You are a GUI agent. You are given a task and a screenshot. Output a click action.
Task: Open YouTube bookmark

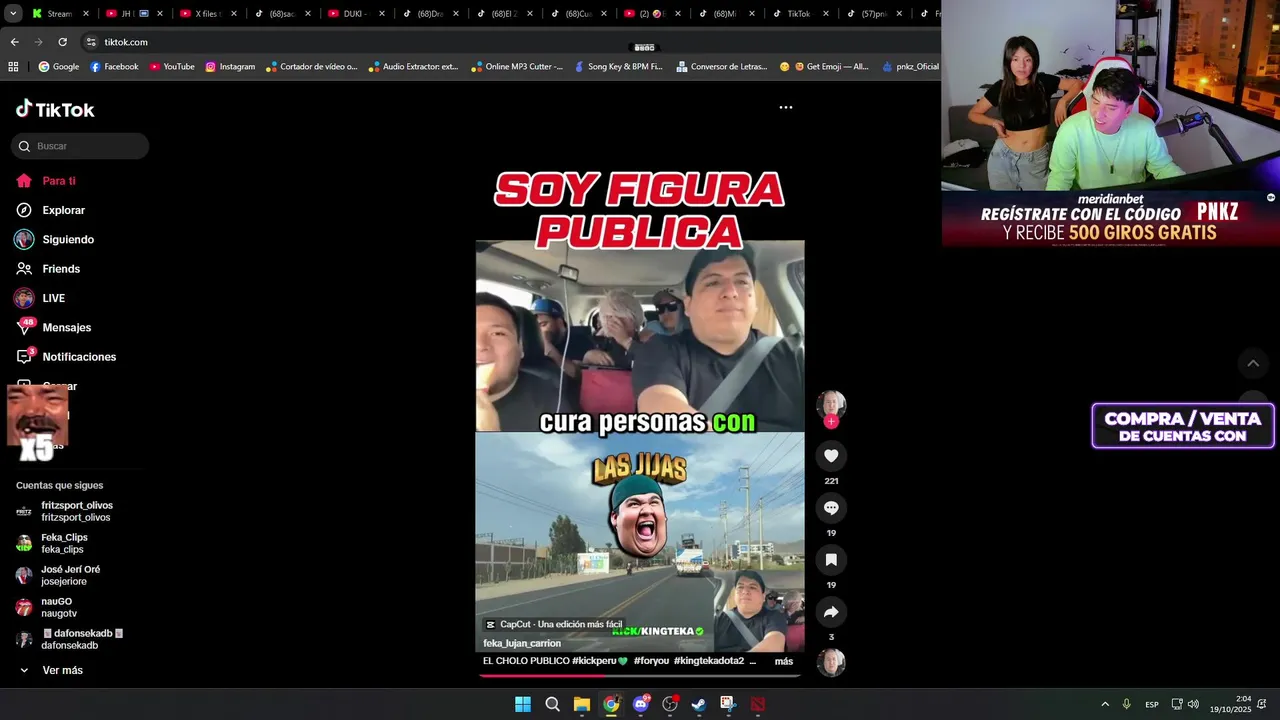click(172, 67)
